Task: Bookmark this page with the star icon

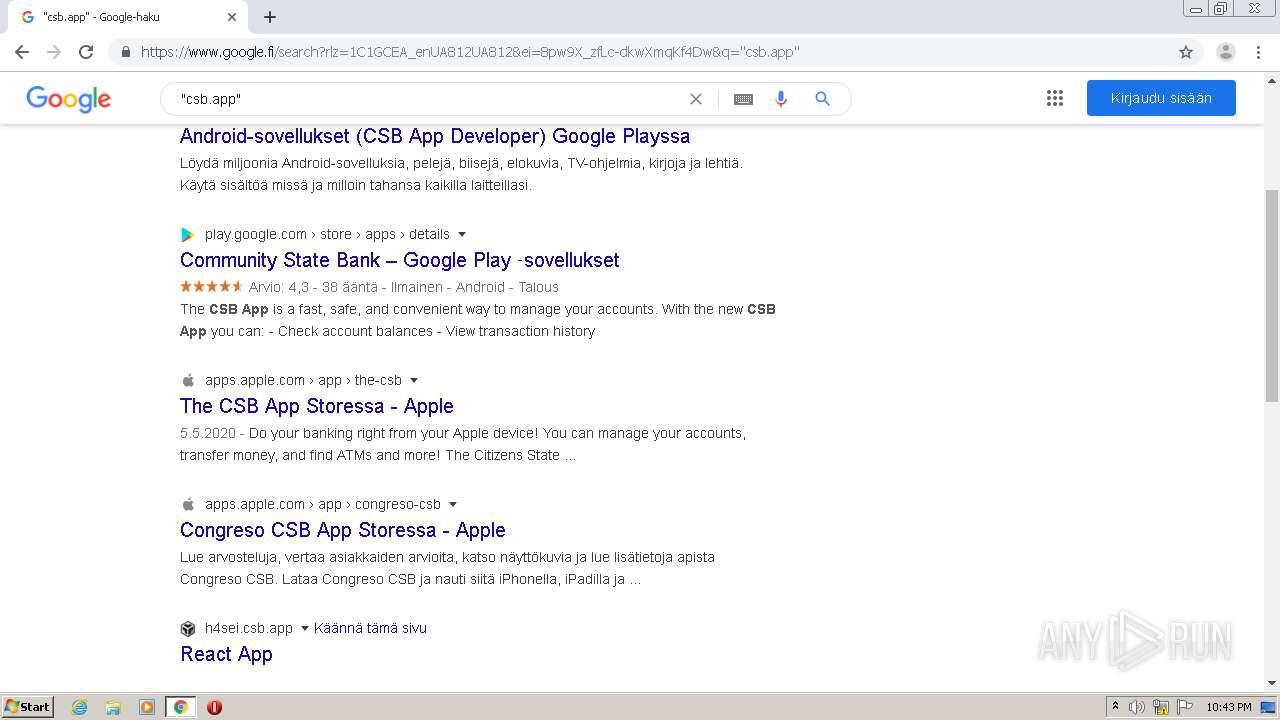Action: point(1186,52)
